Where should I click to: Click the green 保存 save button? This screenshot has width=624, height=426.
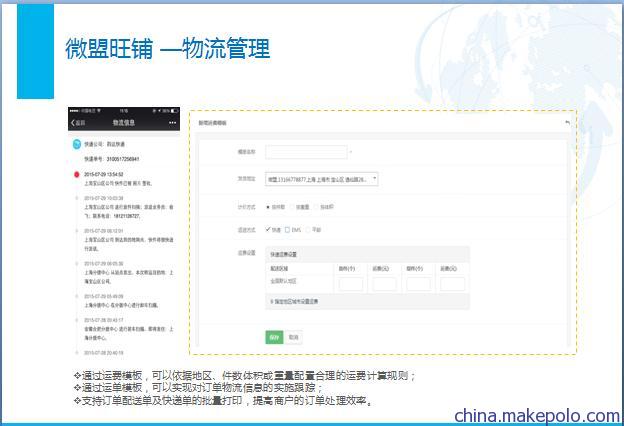[x=274, y=337]
